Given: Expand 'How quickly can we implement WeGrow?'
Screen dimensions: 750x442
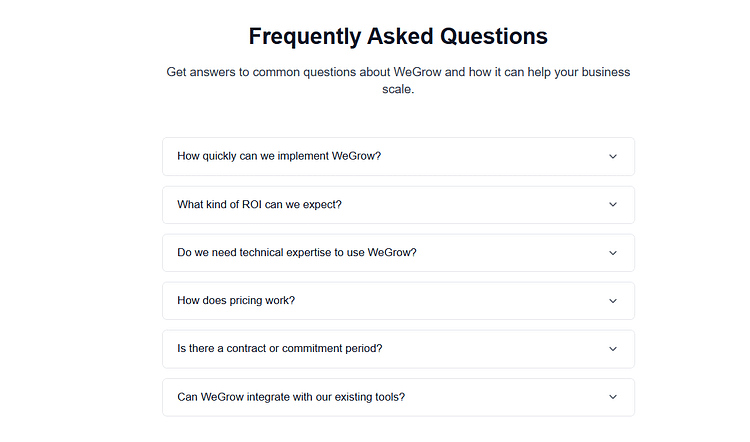Looking at the screenshot, I should click(x=279, y=156).
